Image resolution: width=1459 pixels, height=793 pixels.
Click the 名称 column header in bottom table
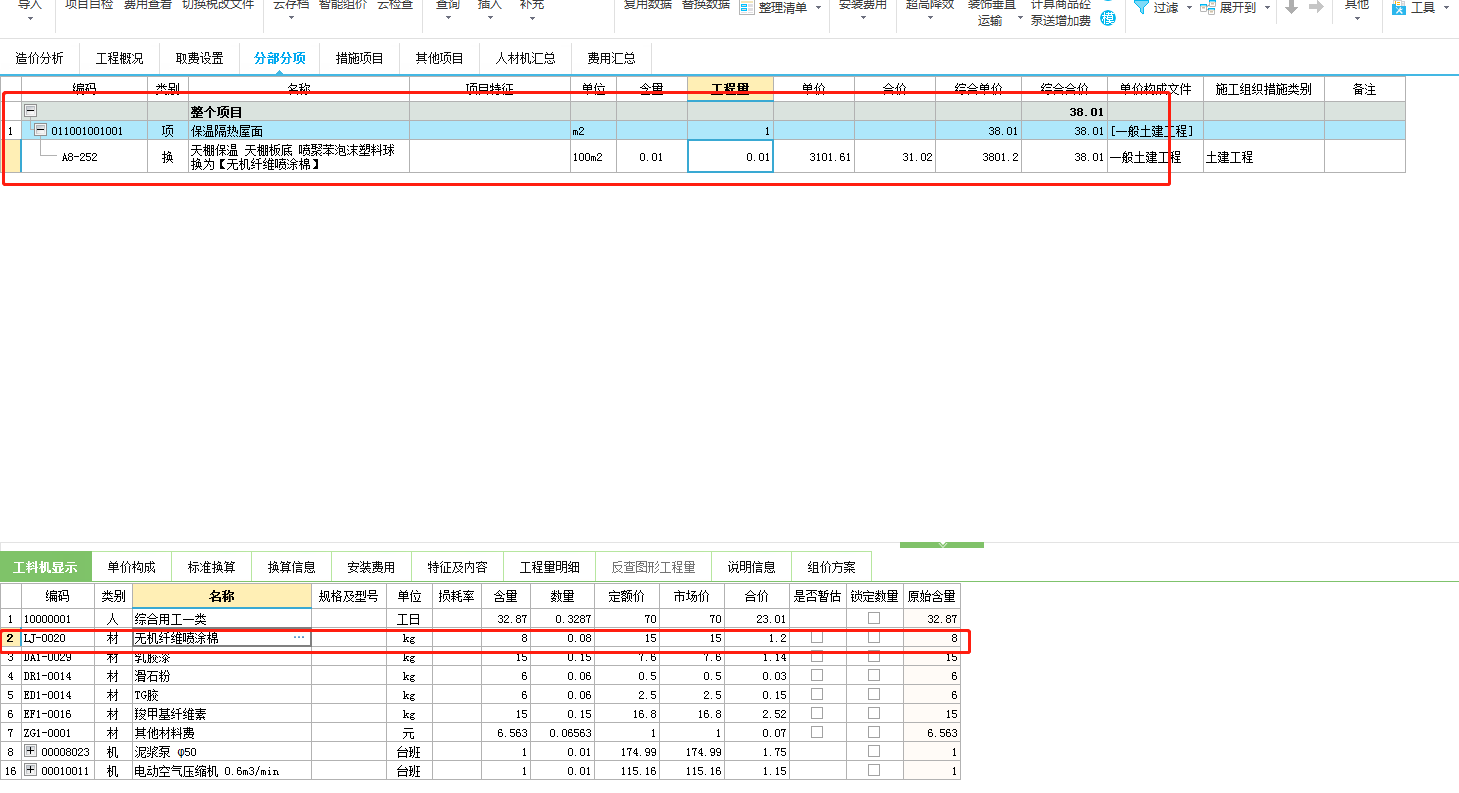click(221, 596)
